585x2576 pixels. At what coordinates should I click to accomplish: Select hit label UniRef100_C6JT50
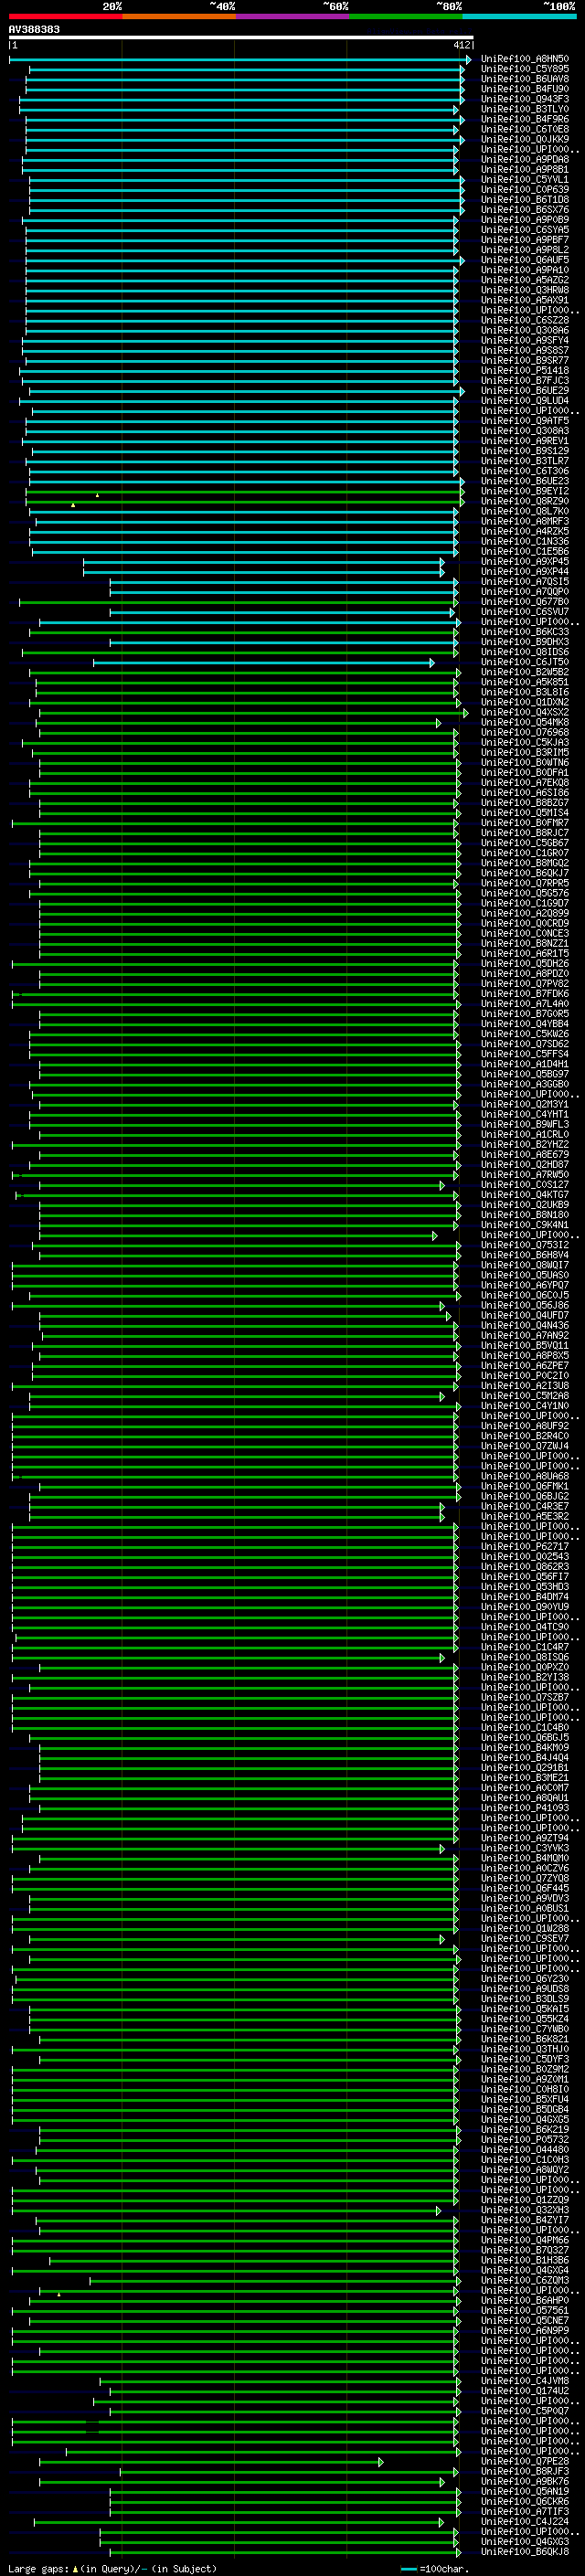pyautogui.click(x=525, y=661)
